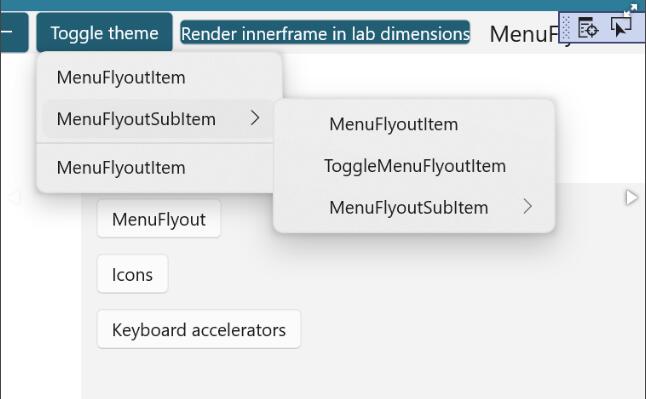Click the Keyboard accelerators button

coord(199,329)
